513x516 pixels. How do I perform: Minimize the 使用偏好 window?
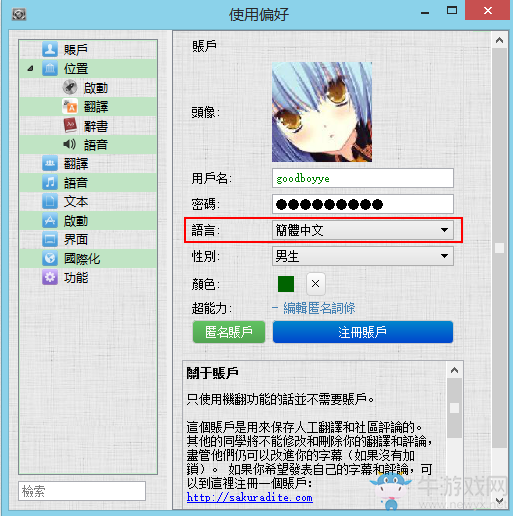click(425, 12)
